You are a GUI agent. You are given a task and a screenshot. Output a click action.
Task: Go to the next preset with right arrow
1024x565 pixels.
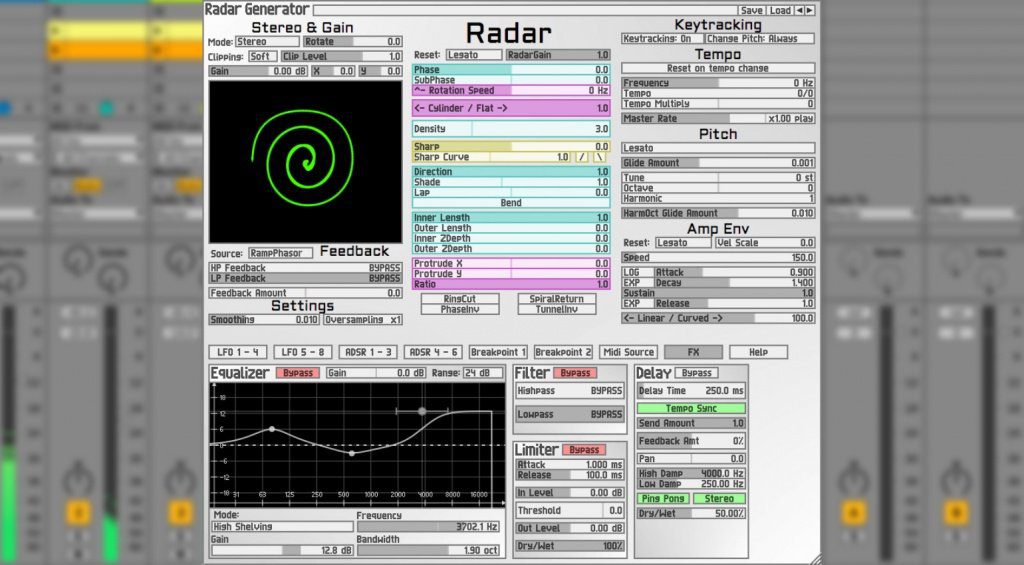point(810,10)
